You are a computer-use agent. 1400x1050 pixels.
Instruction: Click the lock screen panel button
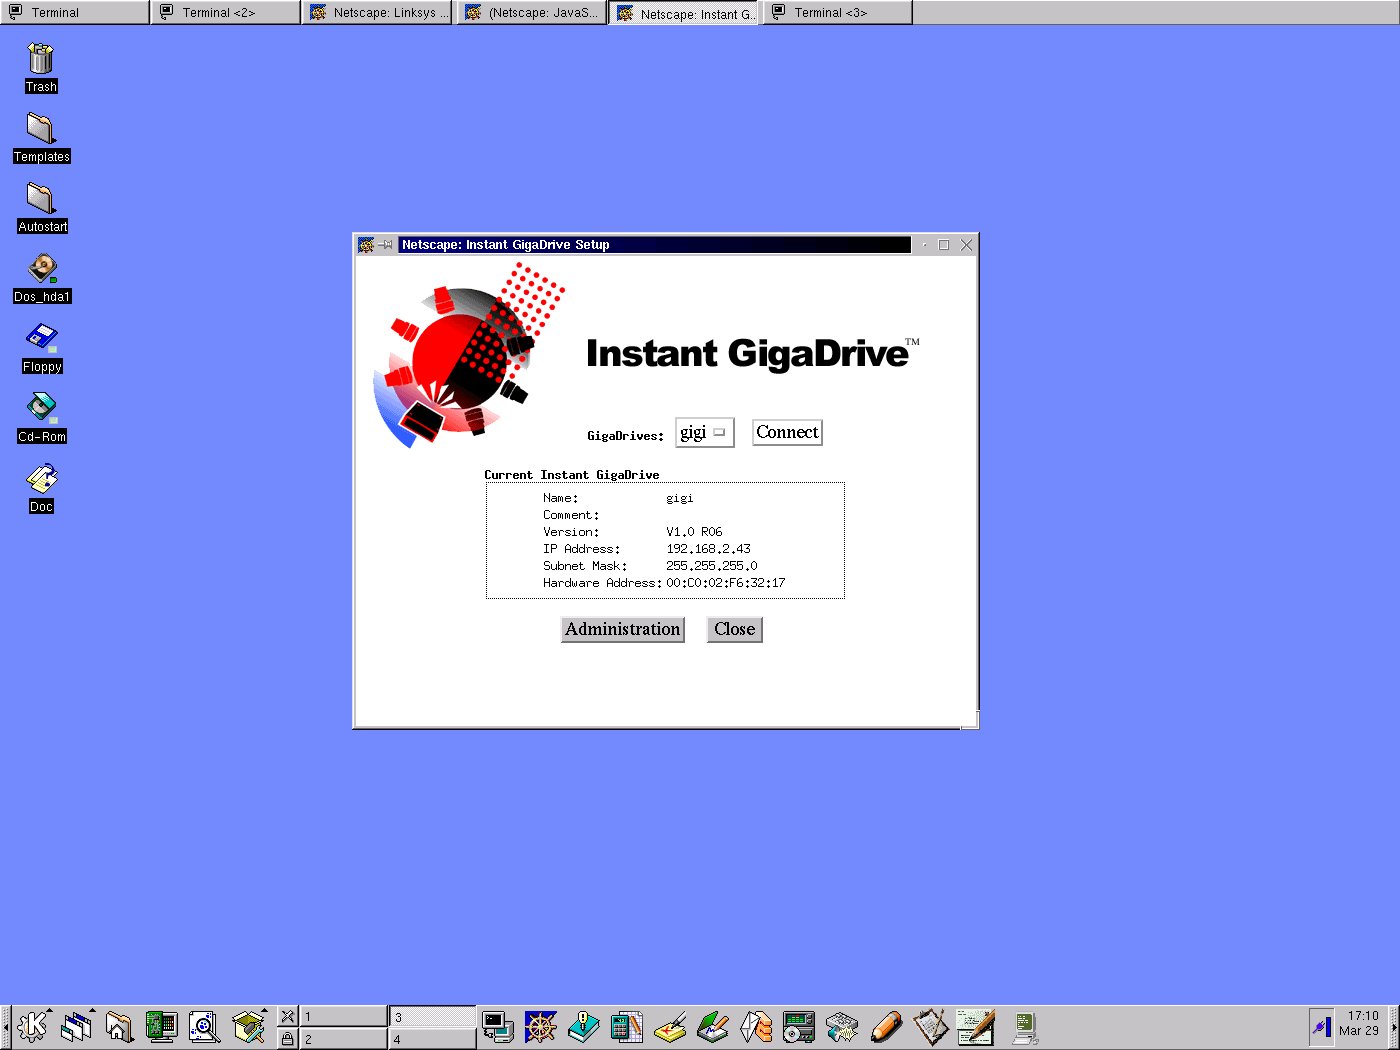287,1039
